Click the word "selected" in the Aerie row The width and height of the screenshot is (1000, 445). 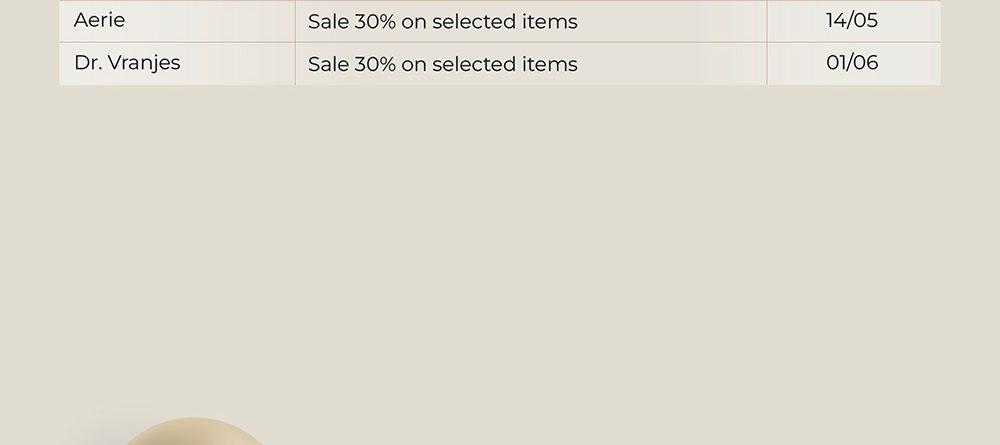[474, 22]
